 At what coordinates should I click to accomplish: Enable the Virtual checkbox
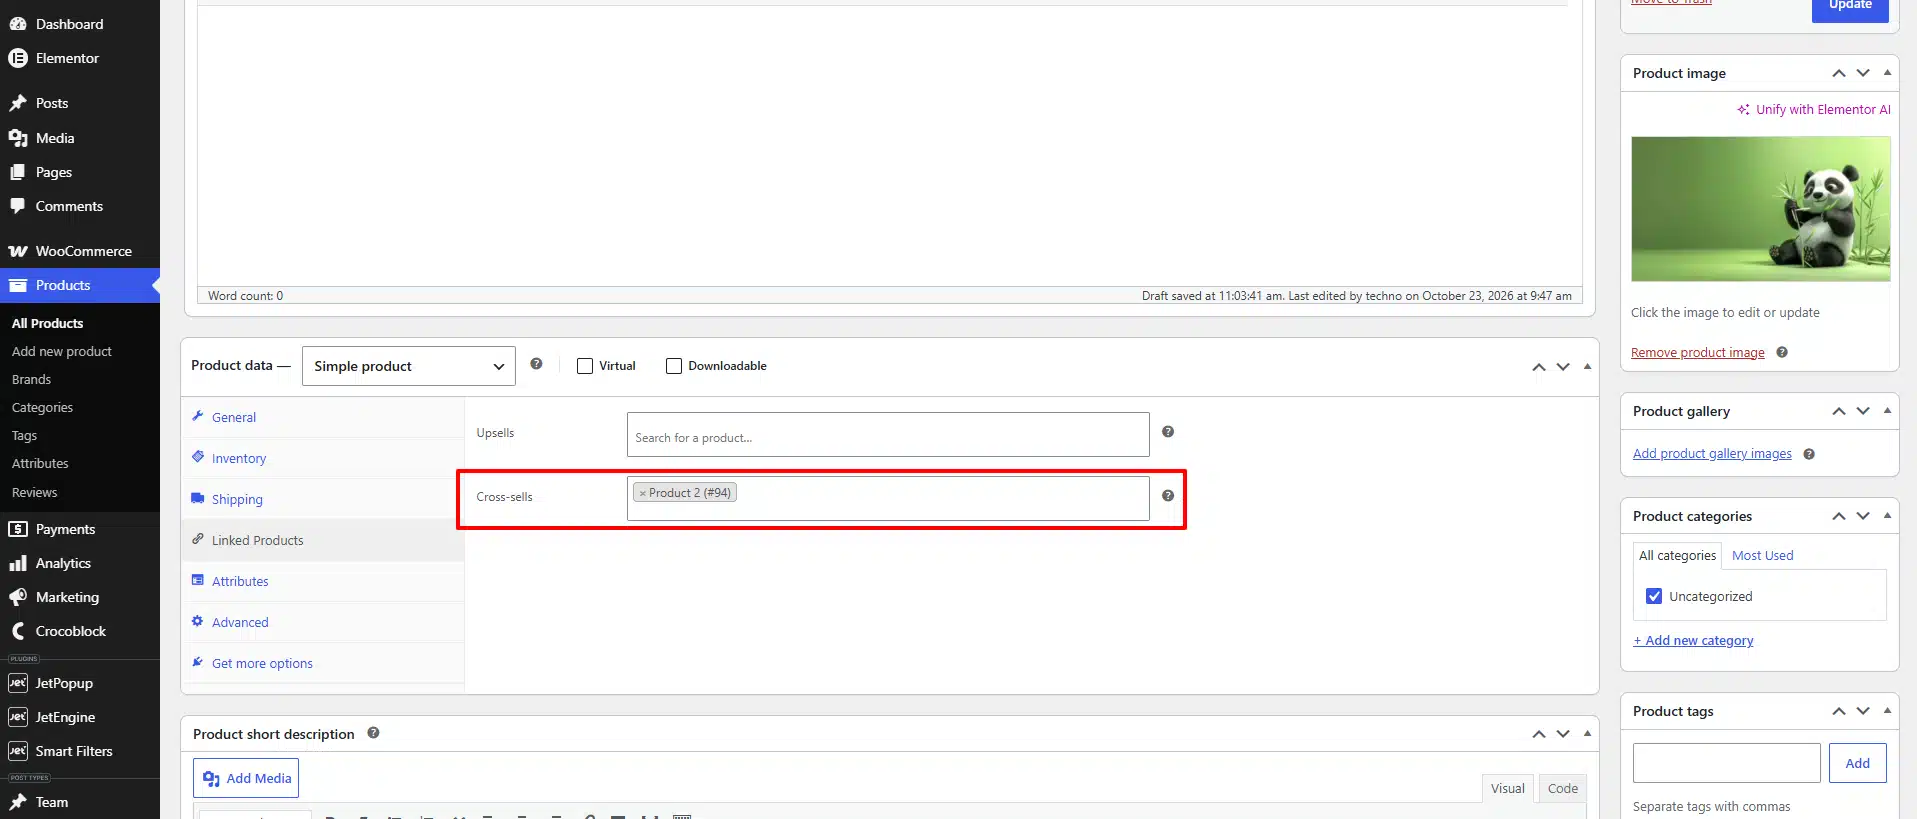(585, 366)
